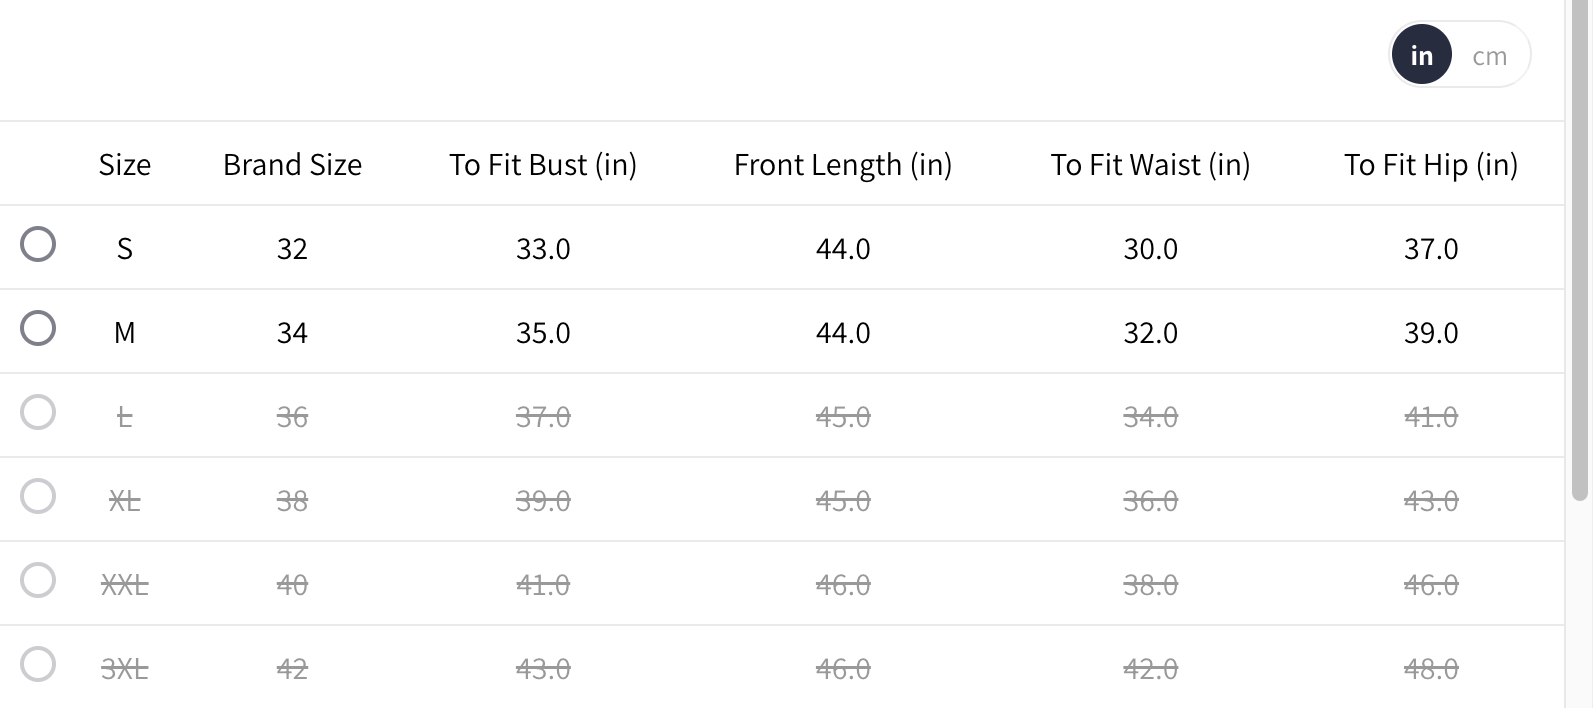This screenshot has height=708, width=1593.
Task: Click the vertical scrollbar thumb
Action: pos(1579,250)
